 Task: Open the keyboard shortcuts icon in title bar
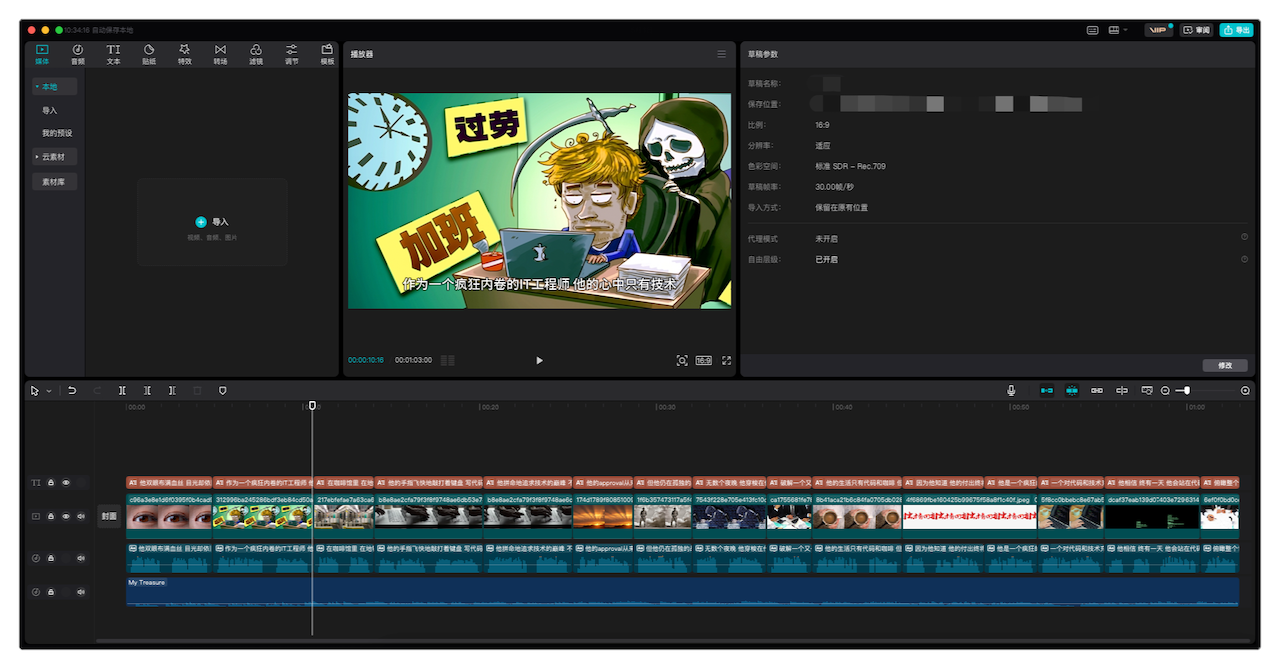[x=1093, y=30]
